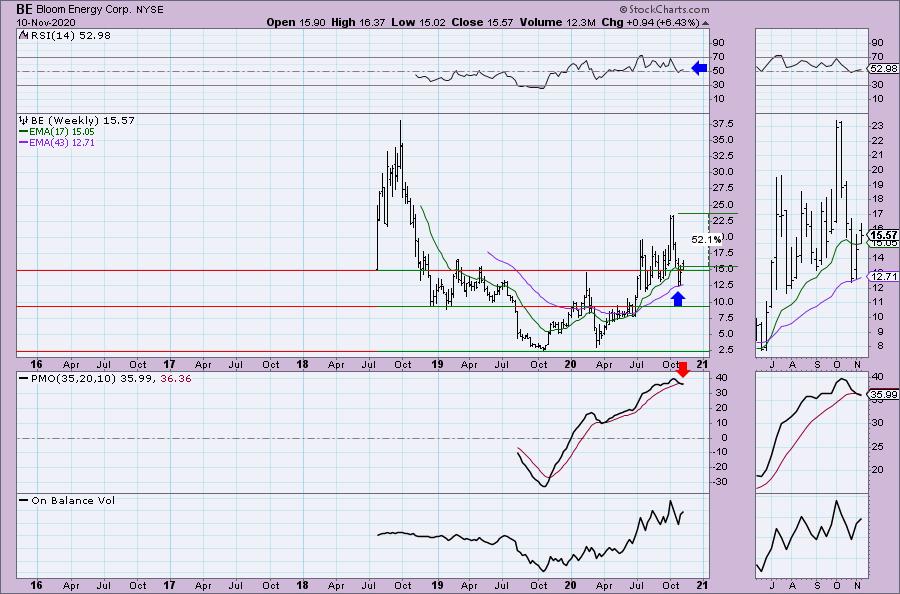This screenshot has width=900, height=594.
Task: Click the BE ticker symbol in title
Action: coord(24,9)
